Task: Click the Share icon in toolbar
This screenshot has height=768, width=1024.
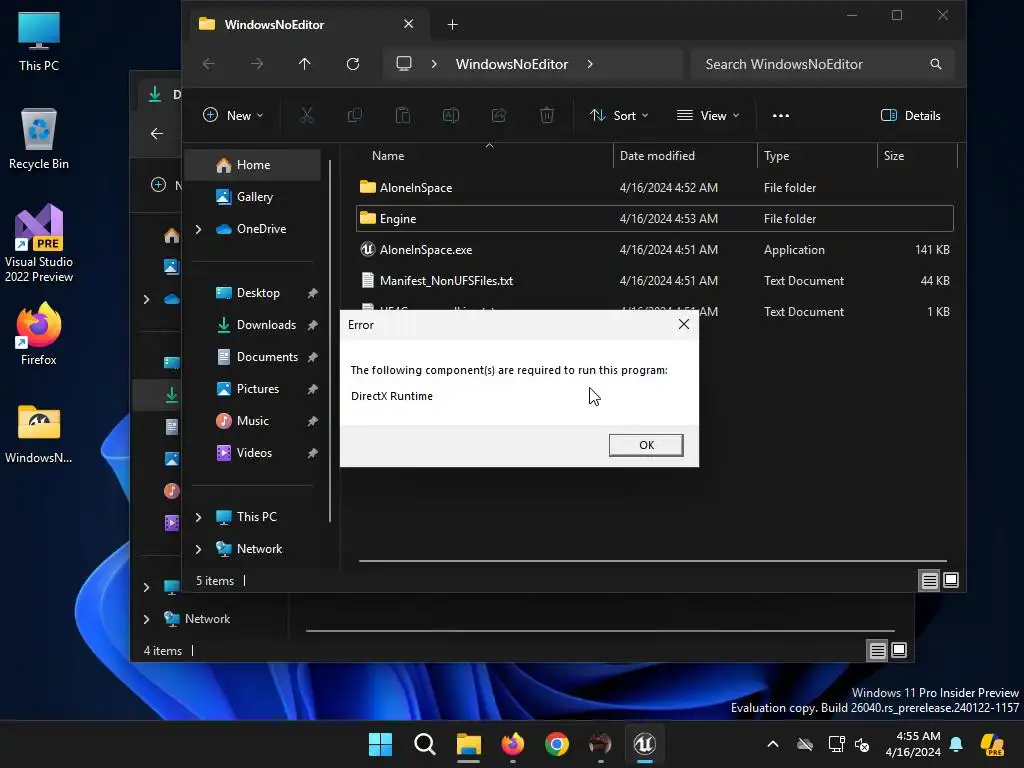Action: [499, 116]
